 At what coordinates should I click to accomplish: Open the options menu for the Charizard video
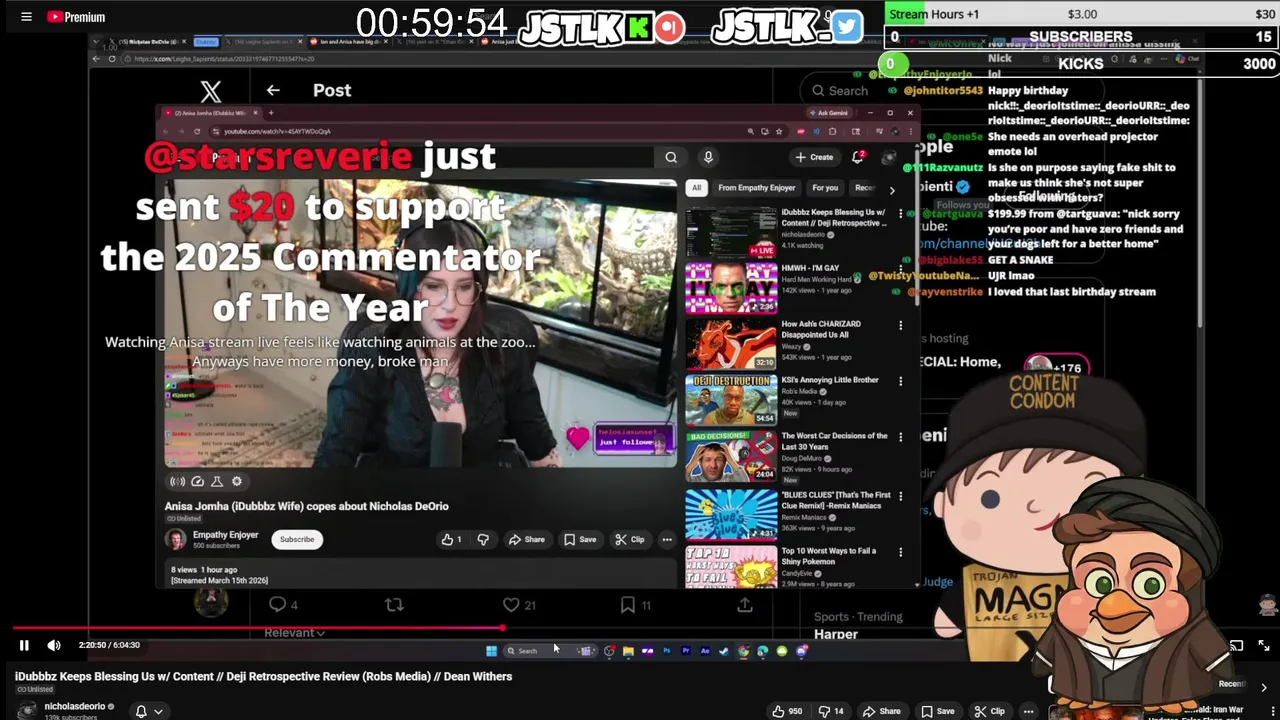(900, 325)
